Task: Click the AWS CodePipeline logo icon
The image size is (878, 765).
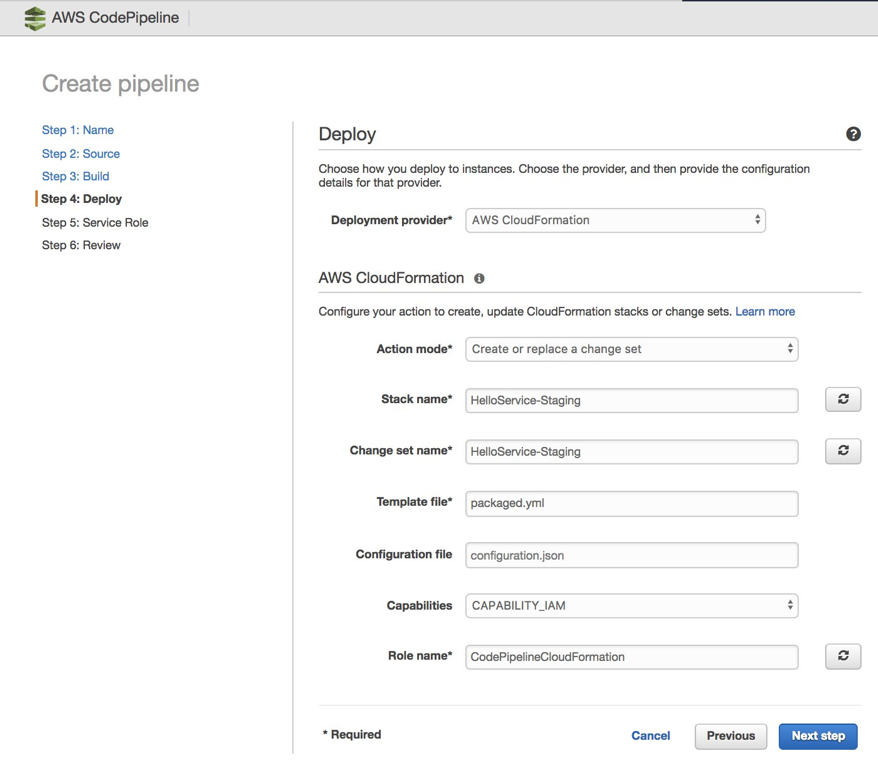Action: point(35,19)
